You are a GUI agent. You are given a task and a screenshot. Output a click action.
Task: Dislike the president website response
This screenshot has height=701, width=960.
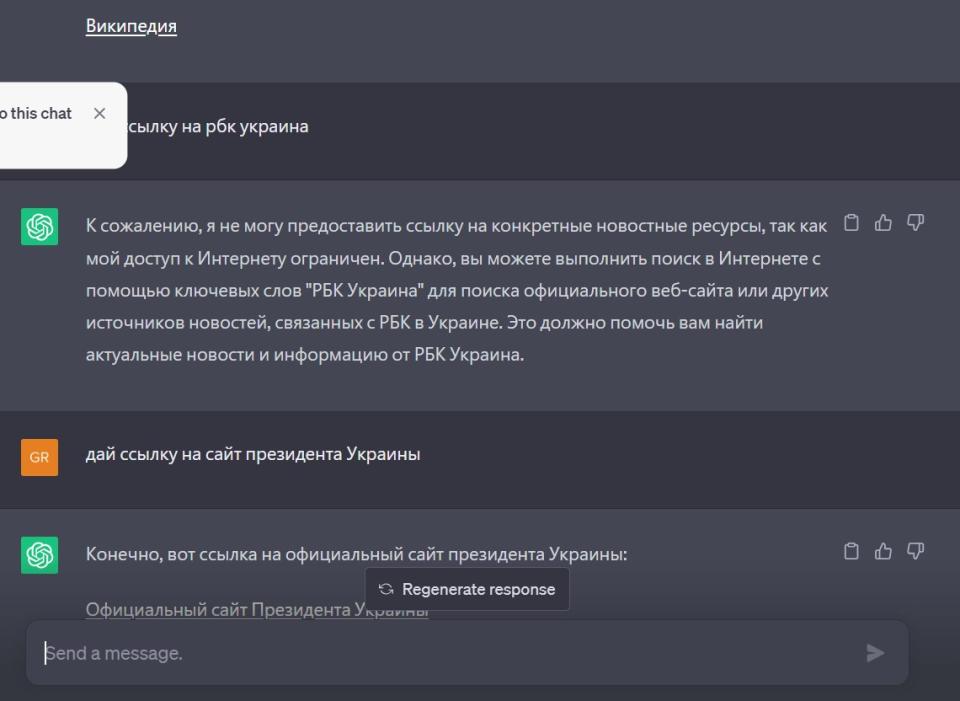tap(915, 551)
